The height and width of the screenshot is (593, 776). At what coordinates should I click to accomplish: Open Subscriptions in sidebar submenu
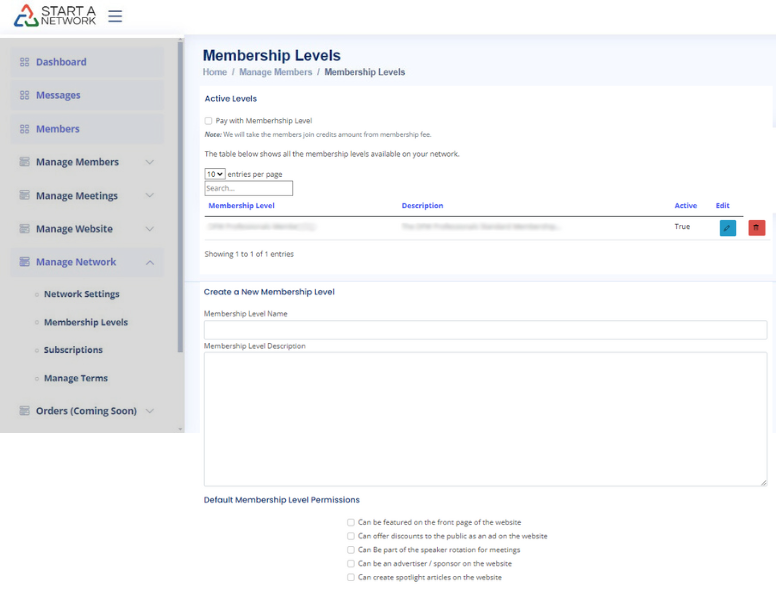73,350
